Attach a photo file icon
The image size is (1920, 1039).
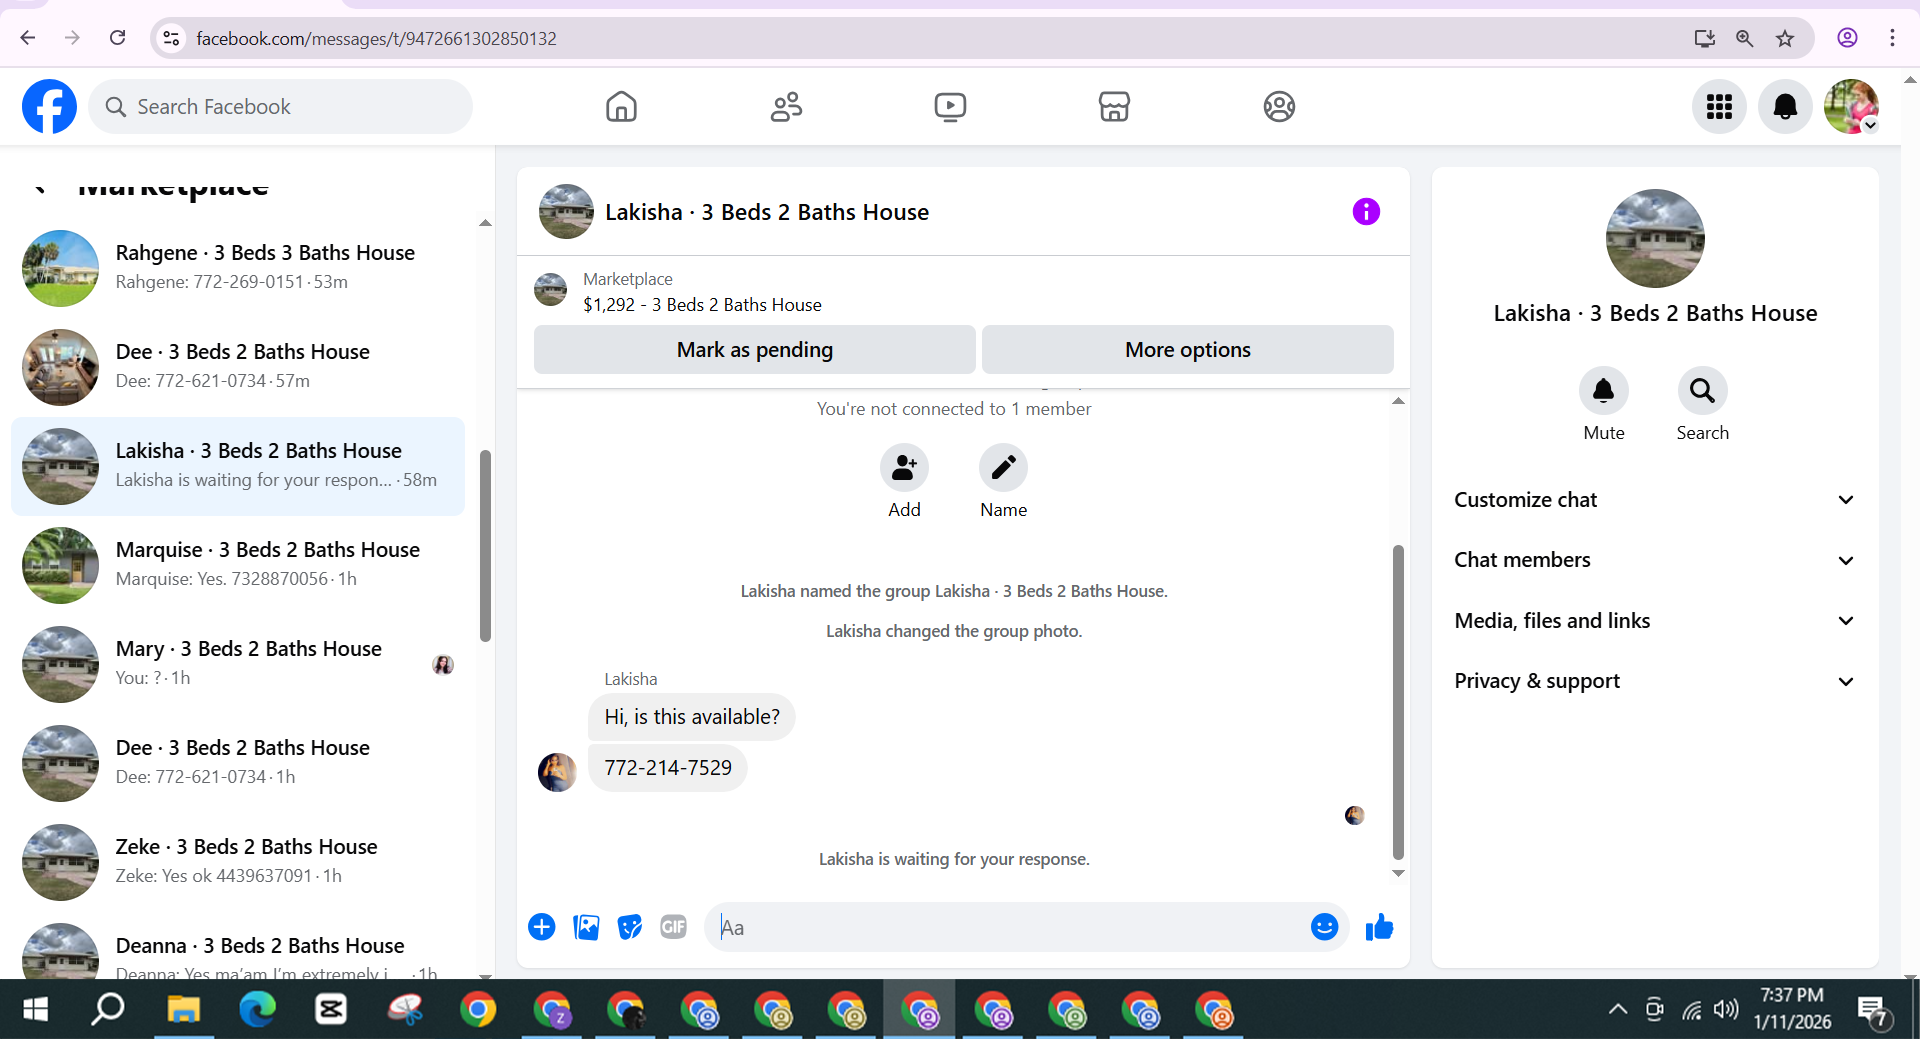586,927
